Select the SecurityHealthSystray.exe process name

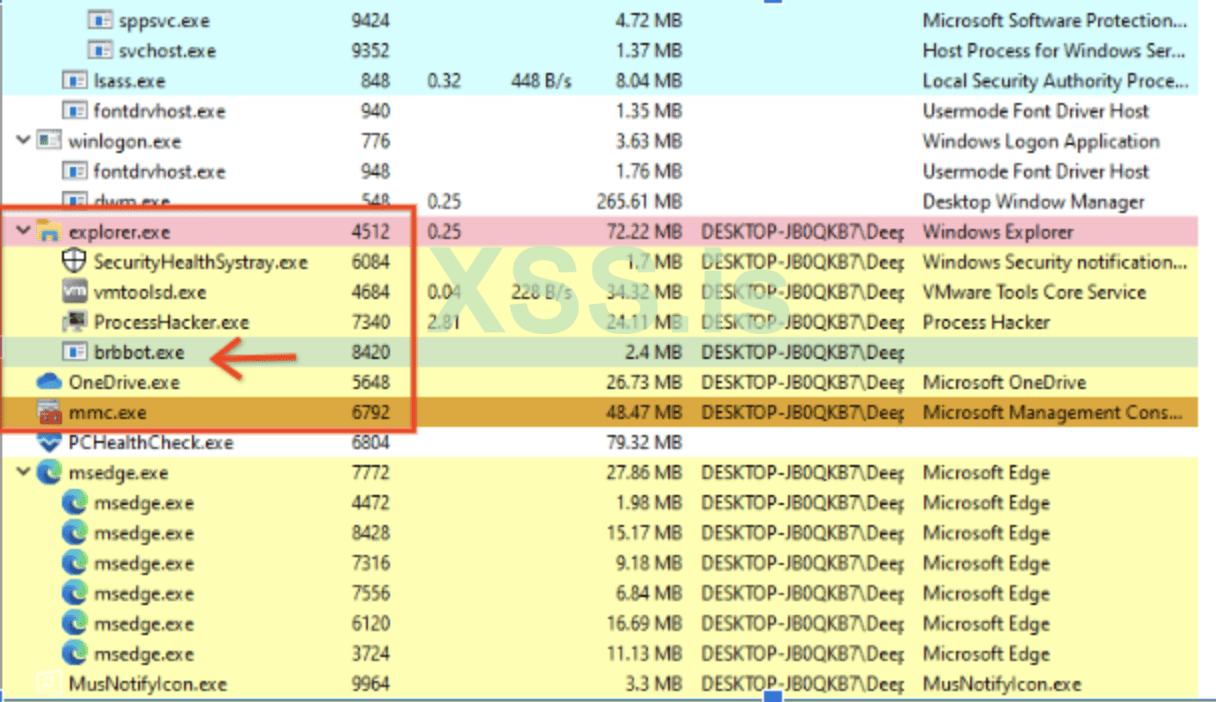click(201, 262)
